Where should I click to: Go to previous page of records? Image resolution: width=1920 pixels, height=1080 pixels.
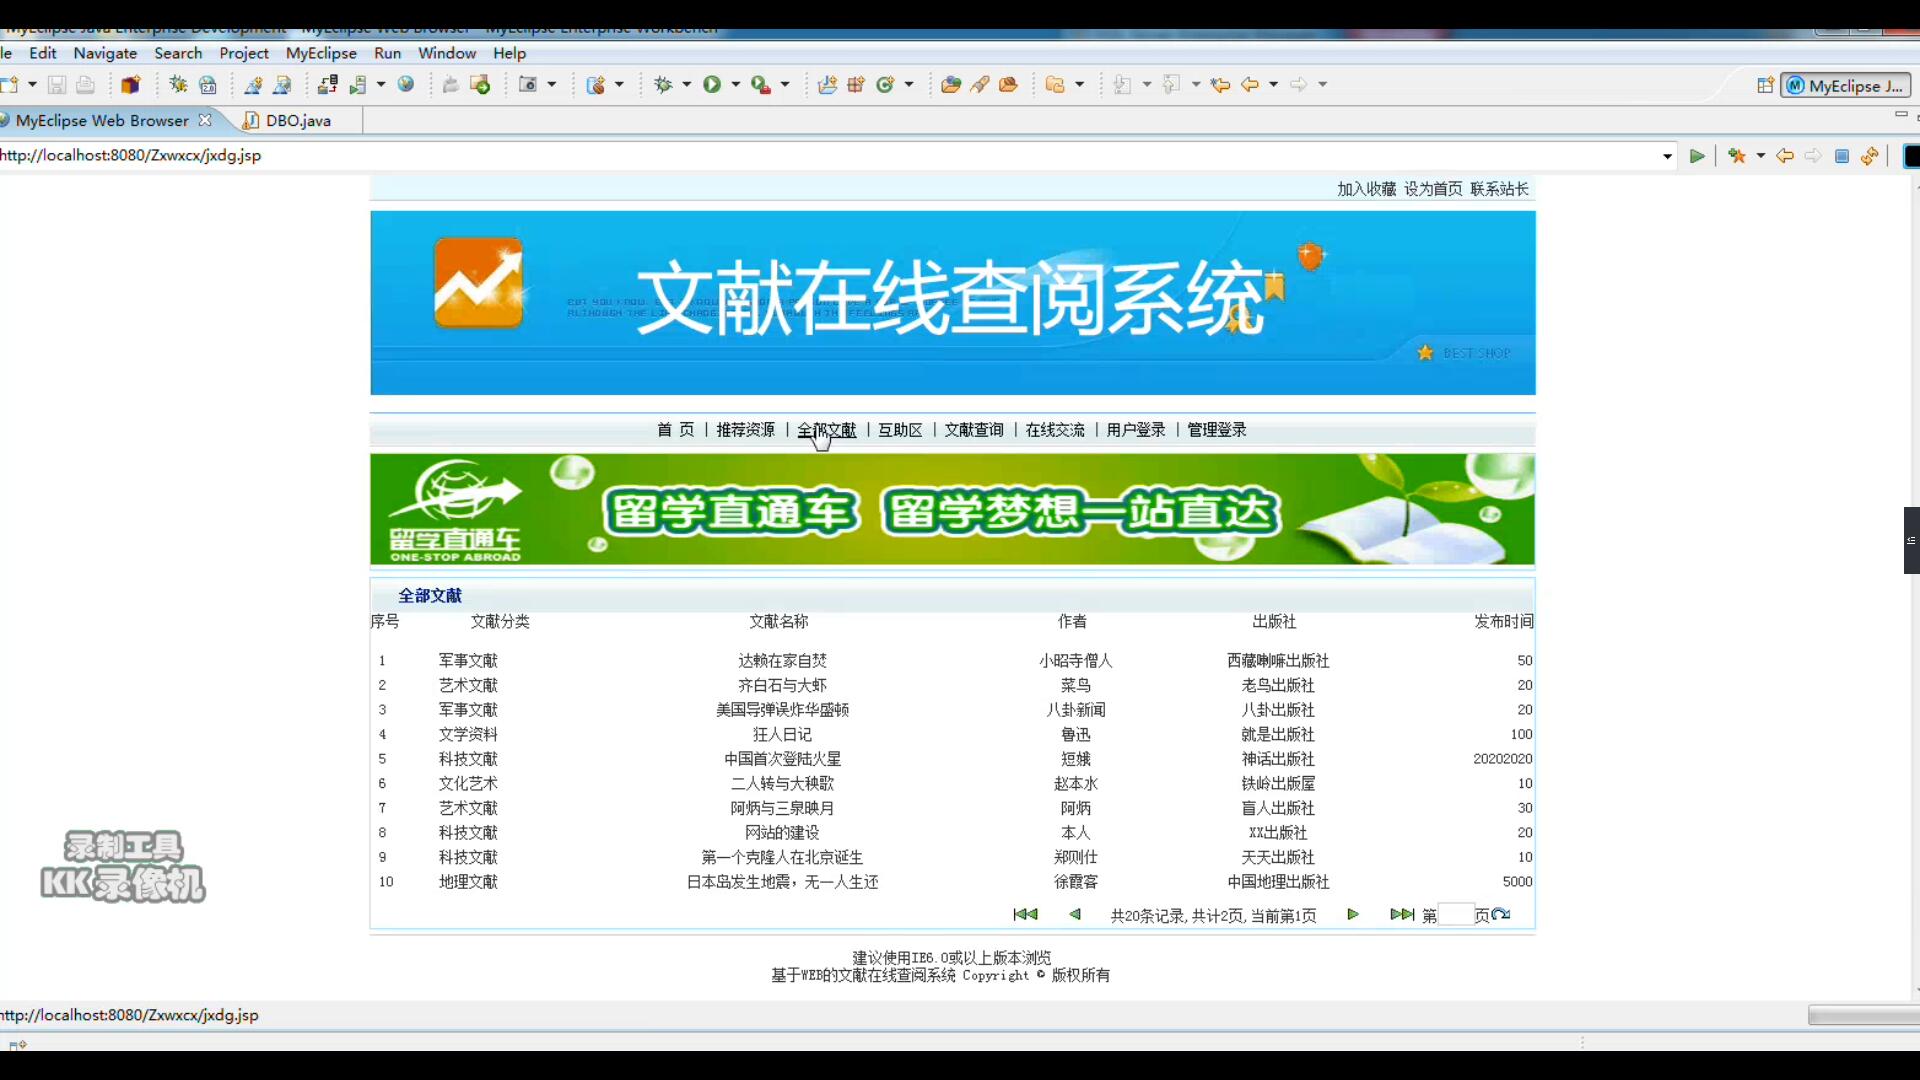(x=1075, y=914)
